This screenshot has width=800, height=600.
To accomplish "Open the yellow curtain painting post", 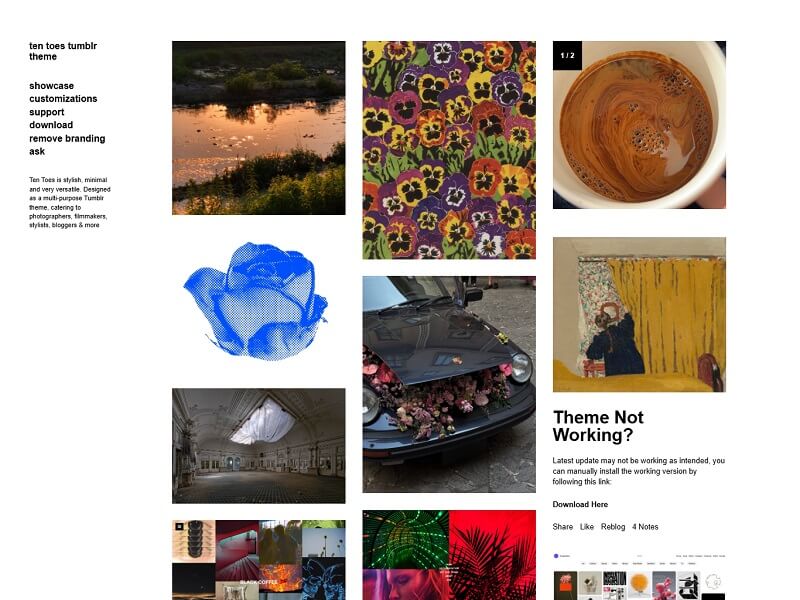I will [639, 315].
